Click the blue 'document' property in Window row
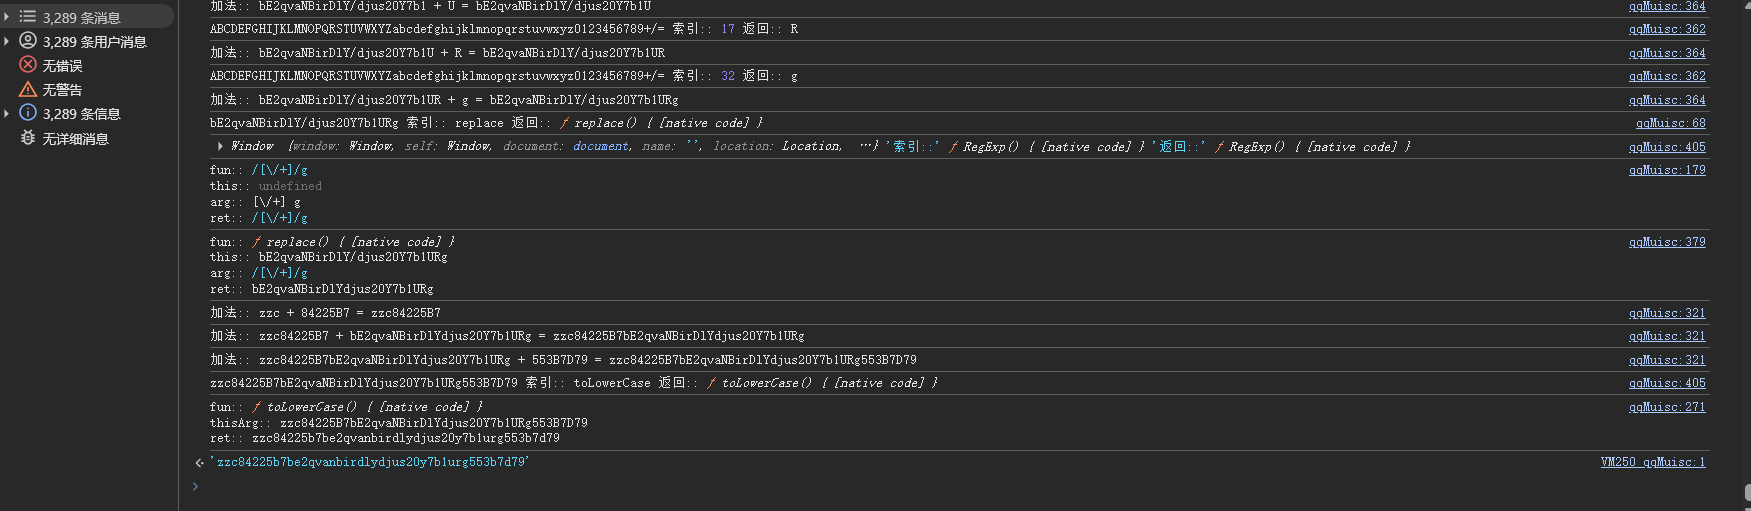1751x511 pixels. pyautogui.click(x=601, y=146)
